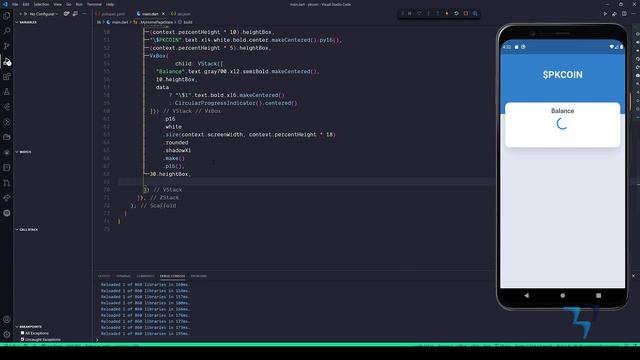Image resolution: width=640 pixels, height=360 pixels.
Task: Collapse the Variables section
Action: (x=26, y=22)
